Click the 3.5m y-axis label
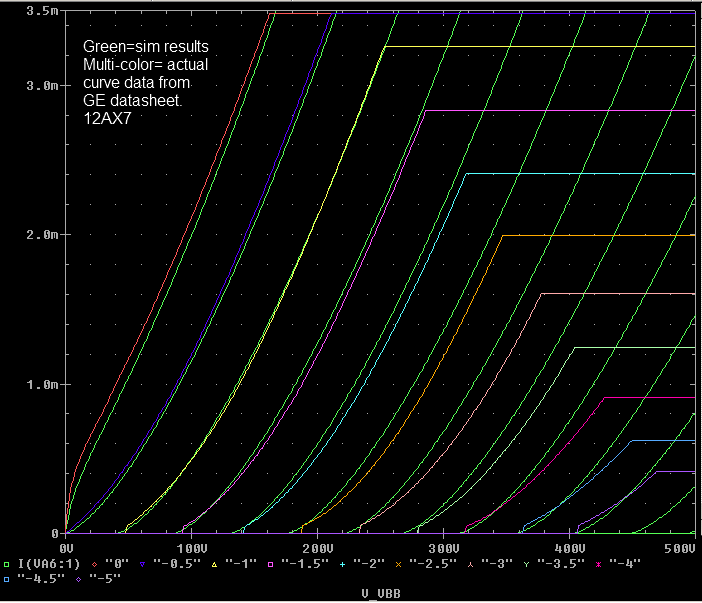Image resolution: width=702 pixels, height=603 pixels. pos(43,11)
